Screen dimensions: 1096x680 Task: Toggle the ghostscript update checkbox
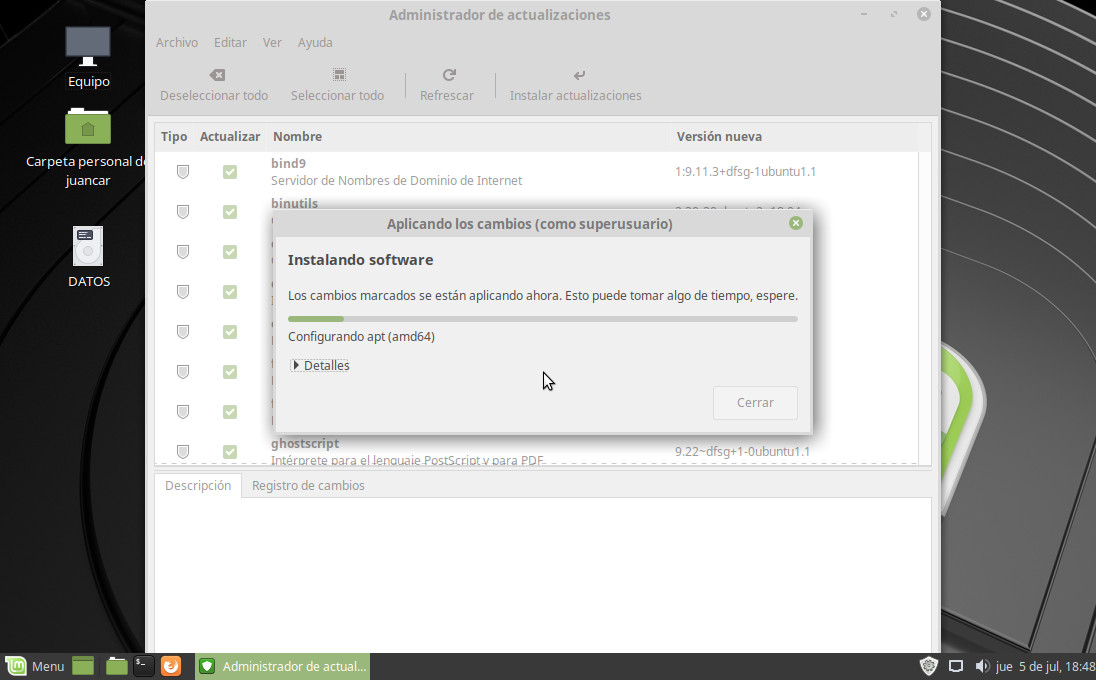click(x=230, y=452)
